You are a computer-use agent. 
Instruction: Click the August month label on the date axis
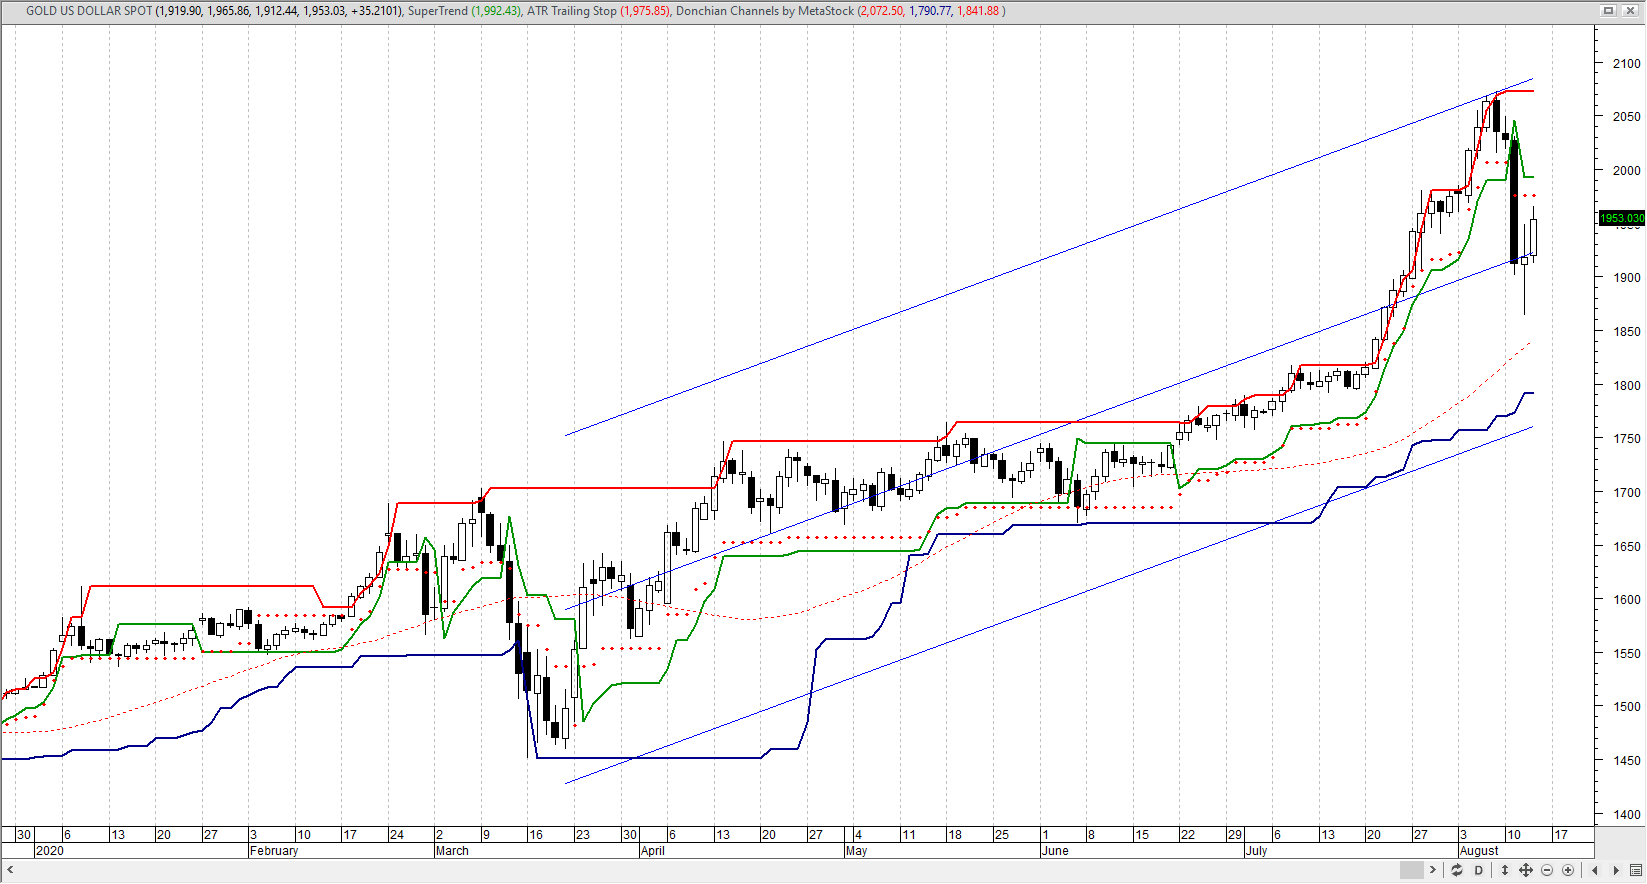(1479, 851)
